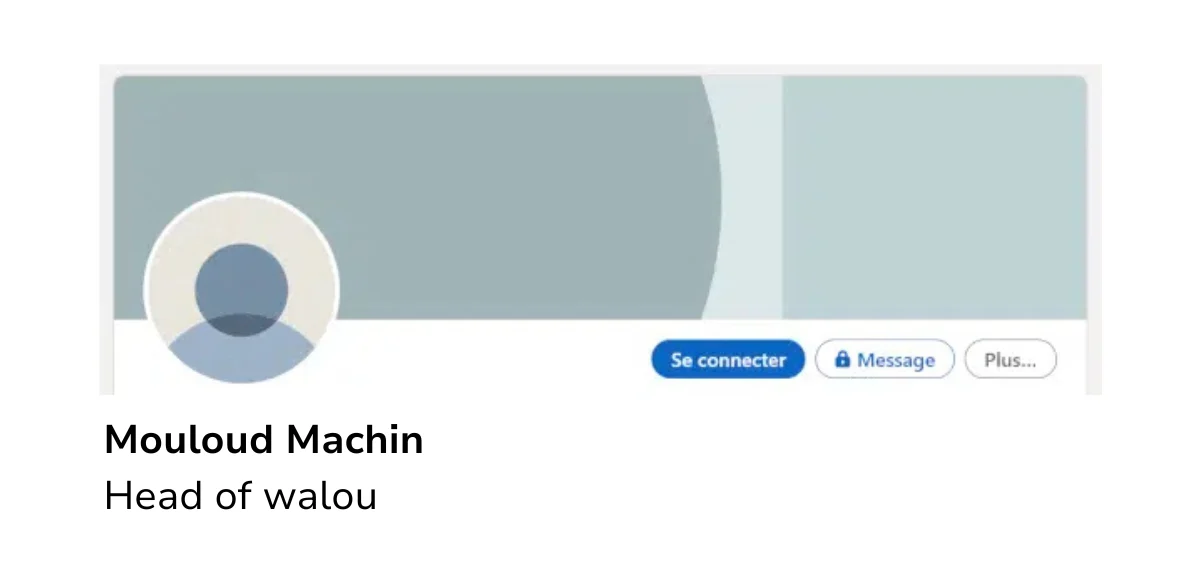Image resolution: width=1200 pixels, height=567 pixels.
Task: Open the default profile avatar picture
Action: 242,290
